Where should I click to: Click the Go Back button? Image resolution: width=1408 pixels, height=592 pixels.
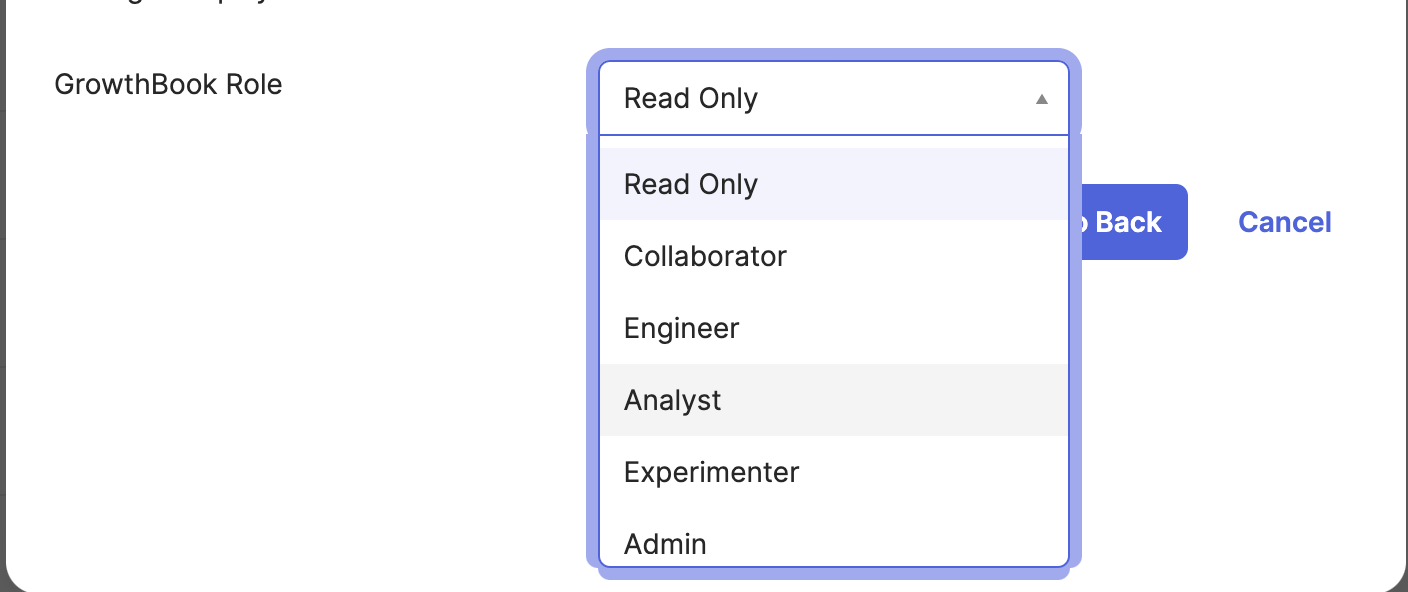[1128, 222]
